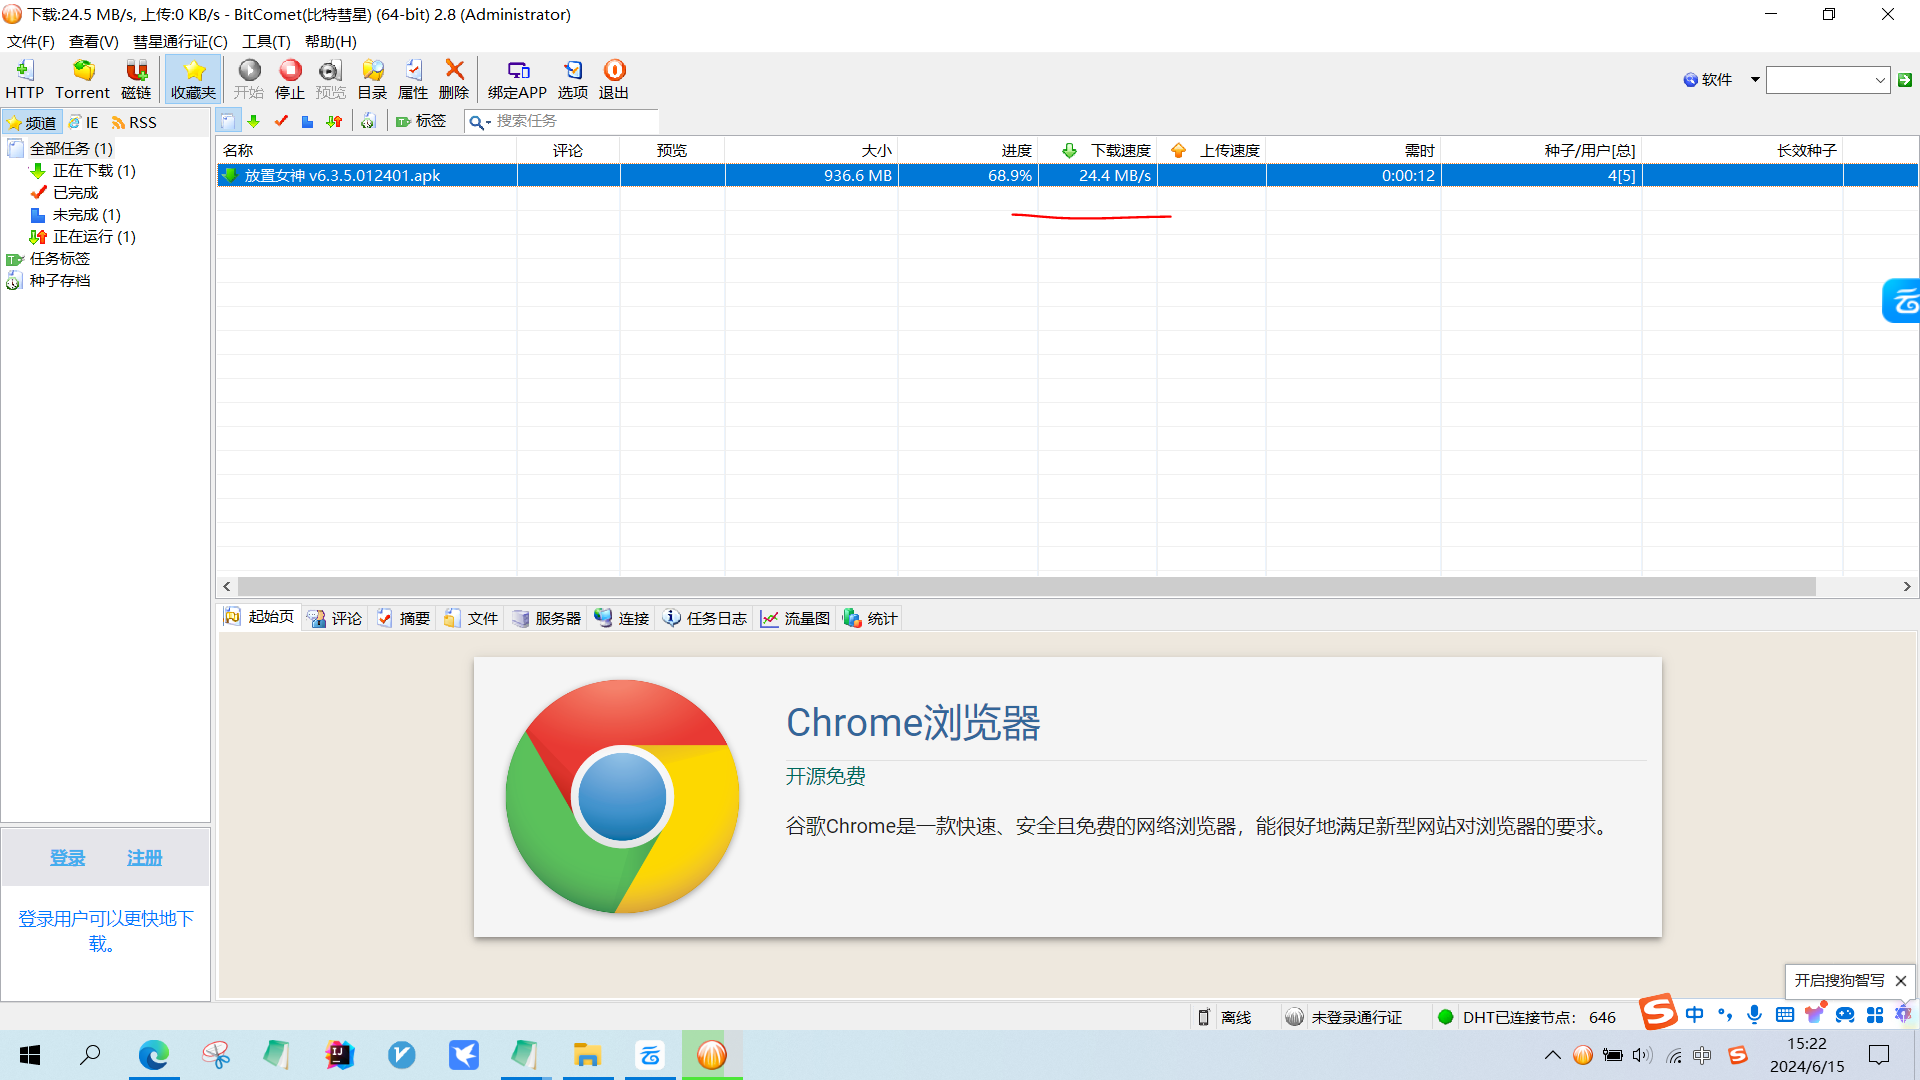
Task: Click the 退出 exit icon
Action: [614, 78]
